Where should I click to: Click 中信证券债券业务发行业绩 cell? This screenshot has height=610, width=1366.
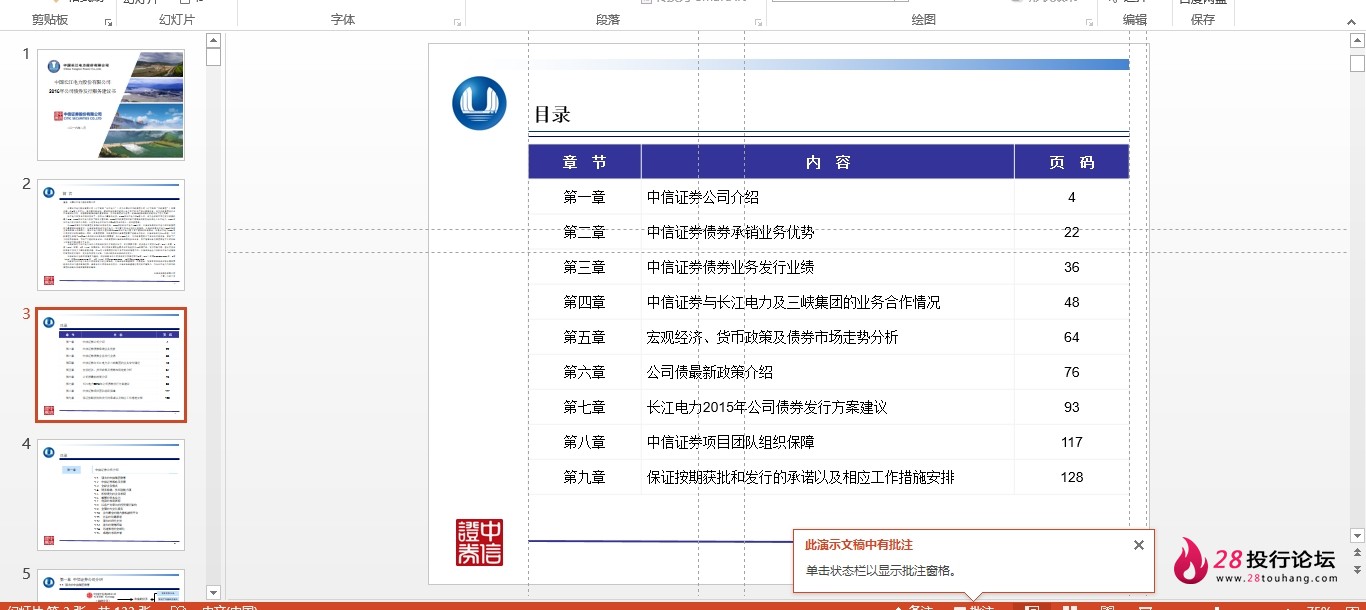click(x=828, y=267)
